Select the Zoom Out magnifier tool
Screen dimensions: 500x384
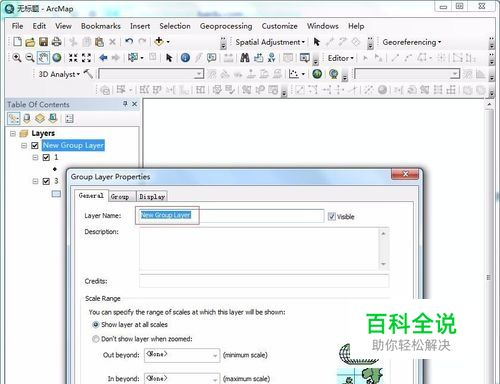tap(30, 58)
